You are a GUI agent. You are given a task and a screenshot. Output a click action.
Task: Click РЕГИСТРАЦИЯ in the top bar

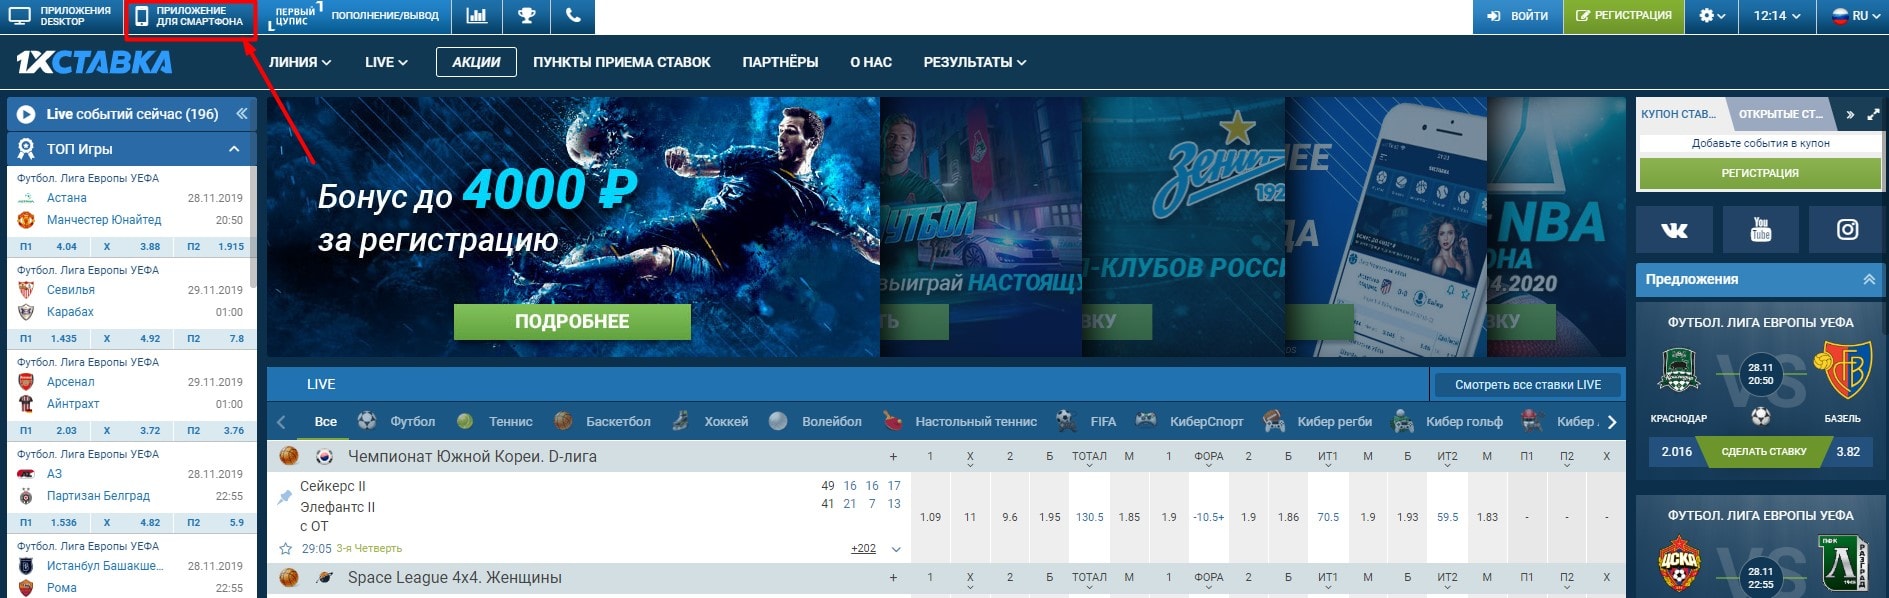pos(1623,16)
